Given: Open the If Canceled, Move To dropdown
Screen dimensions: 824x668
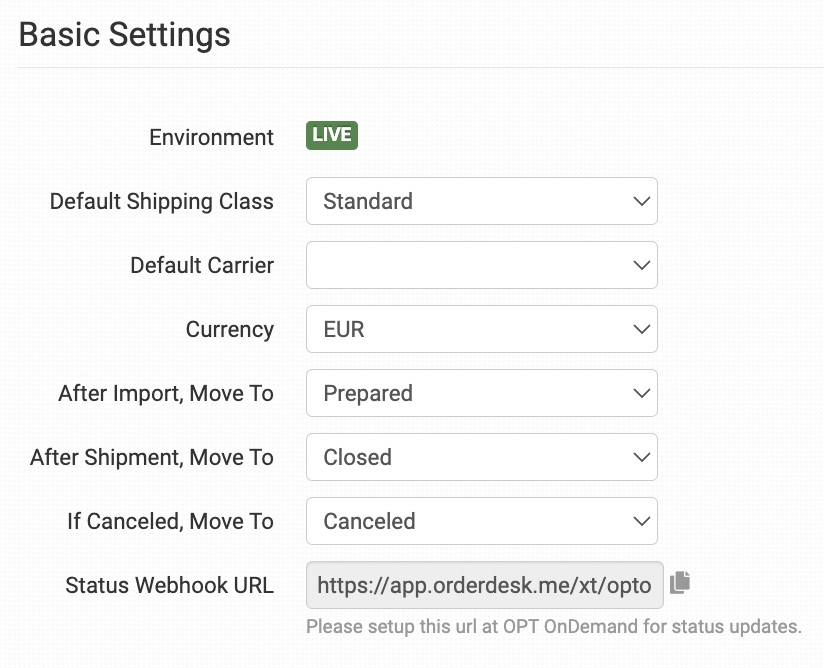Looking at the screenshot, I should [x=481, y=521].
